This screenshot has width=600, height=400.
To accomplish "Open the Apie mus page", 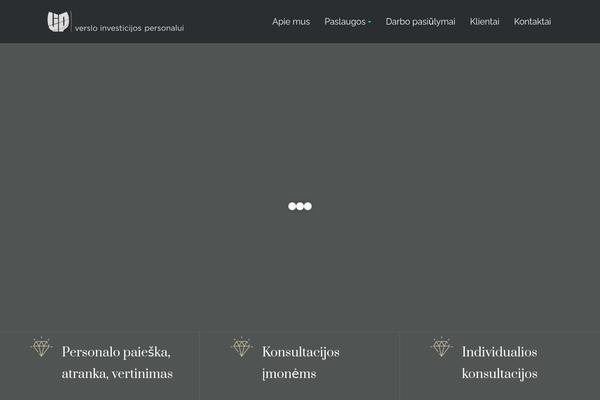I will pyautogui.click(x=291, y=22).
